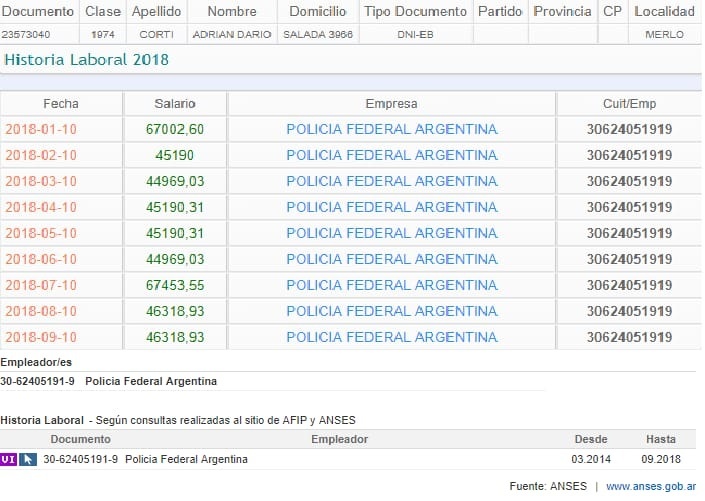Select salary value 67453,55
Screen dimensions: 705x501
tap(175, 285)
